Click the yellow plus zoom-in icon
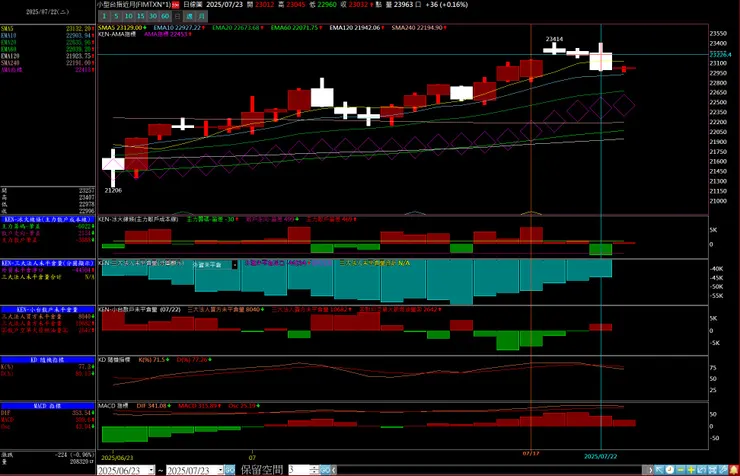Viewport: 740px width, 476px height. pyautogui.click(x=691, y=470)
